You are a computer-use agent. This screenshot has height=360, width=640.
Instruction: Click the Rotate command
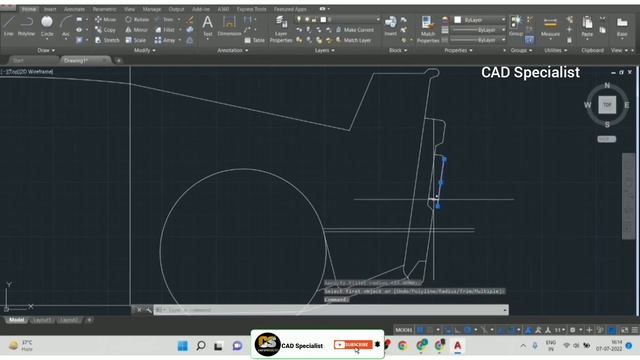click(137, 19)
